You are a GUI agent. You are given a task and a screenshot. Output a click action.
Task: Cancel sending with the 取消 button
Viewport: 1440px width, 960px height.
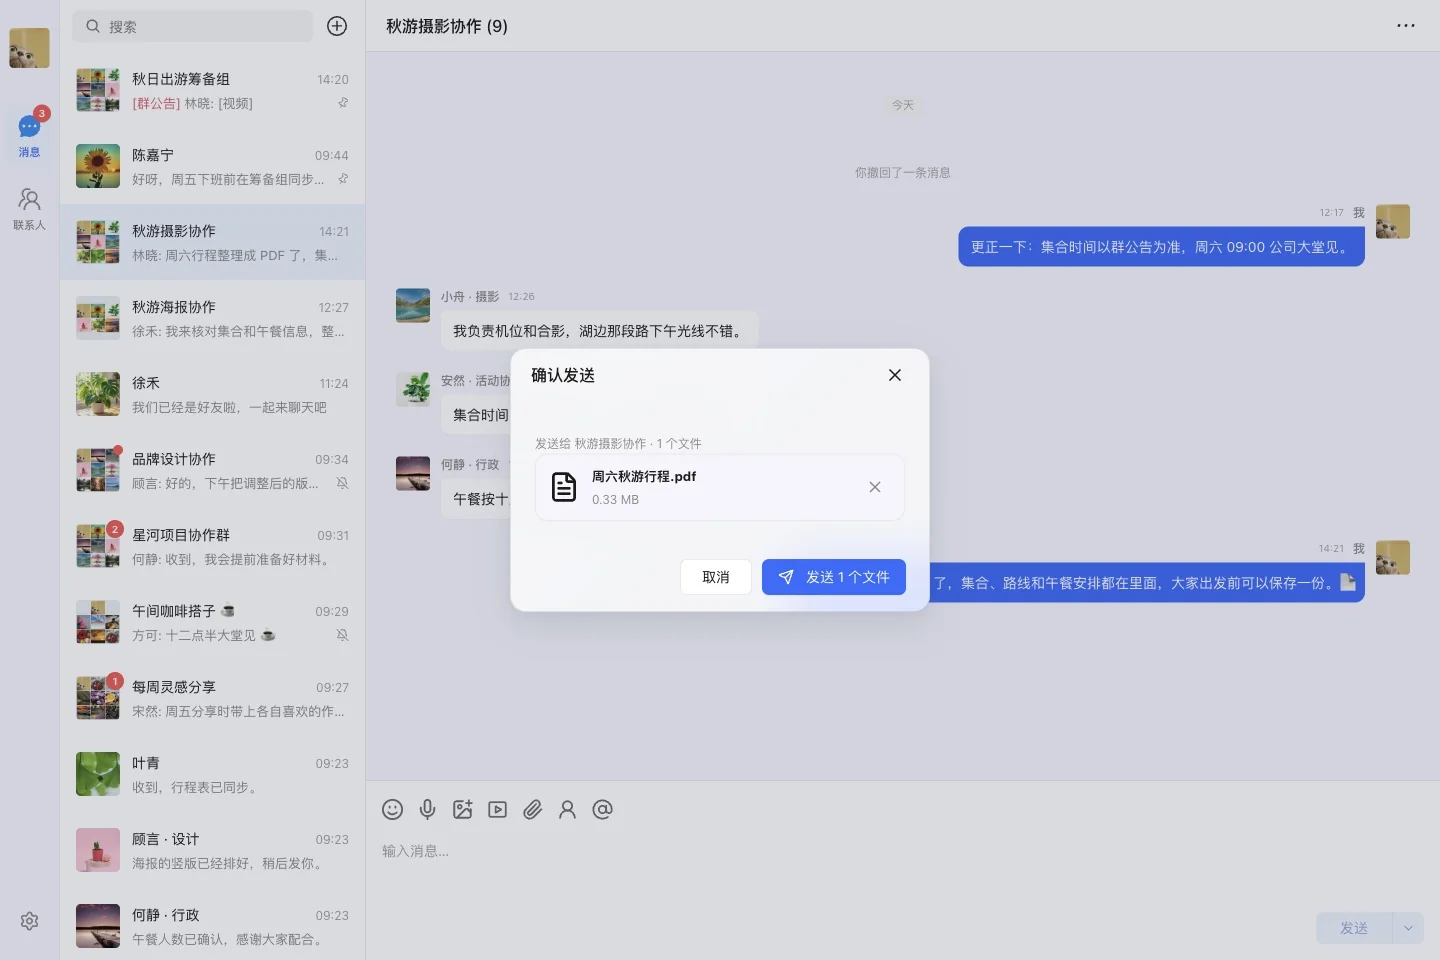[716, 577]
